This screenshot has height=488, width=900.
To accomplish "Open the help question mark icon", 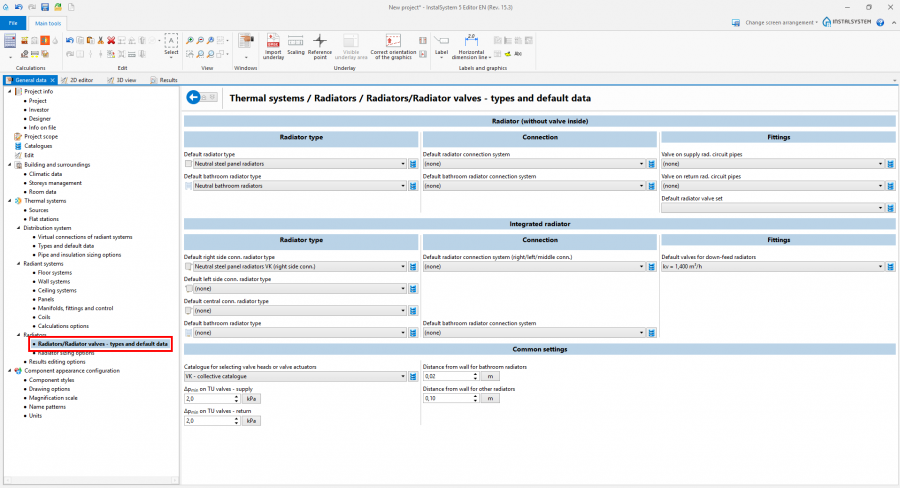I will point(880,21).
